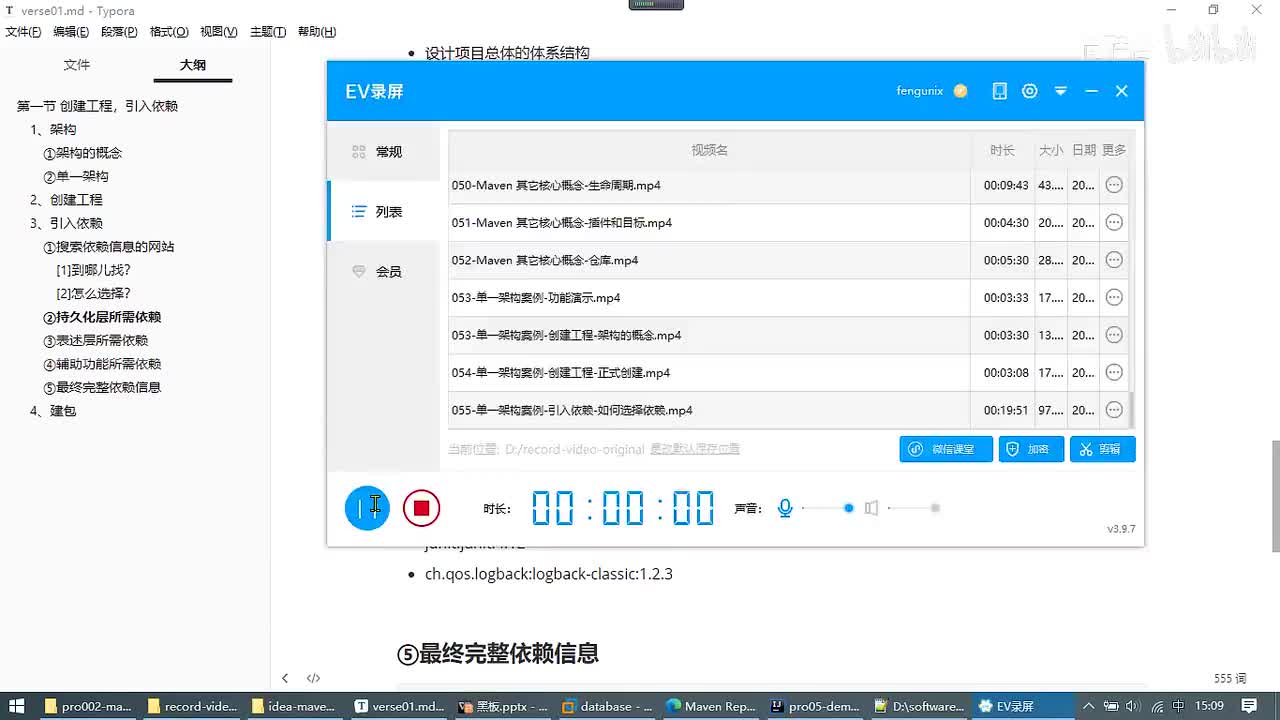
Task: Open more options for 055-如何选择依赖.mp4
Action: (x=1114, y=410)
